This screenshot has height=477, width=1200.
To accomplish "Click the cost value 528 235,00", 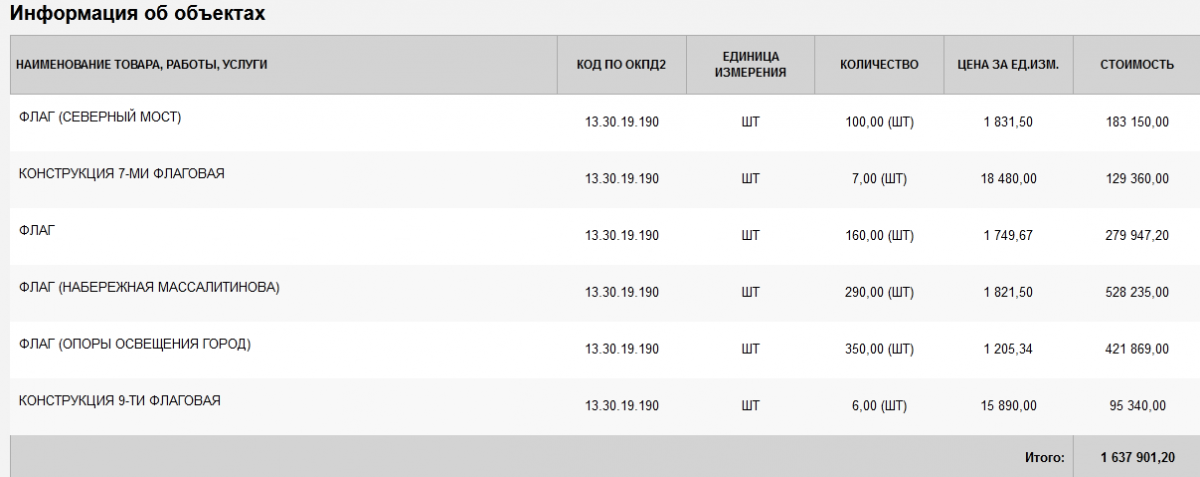I will point(1135,292).
